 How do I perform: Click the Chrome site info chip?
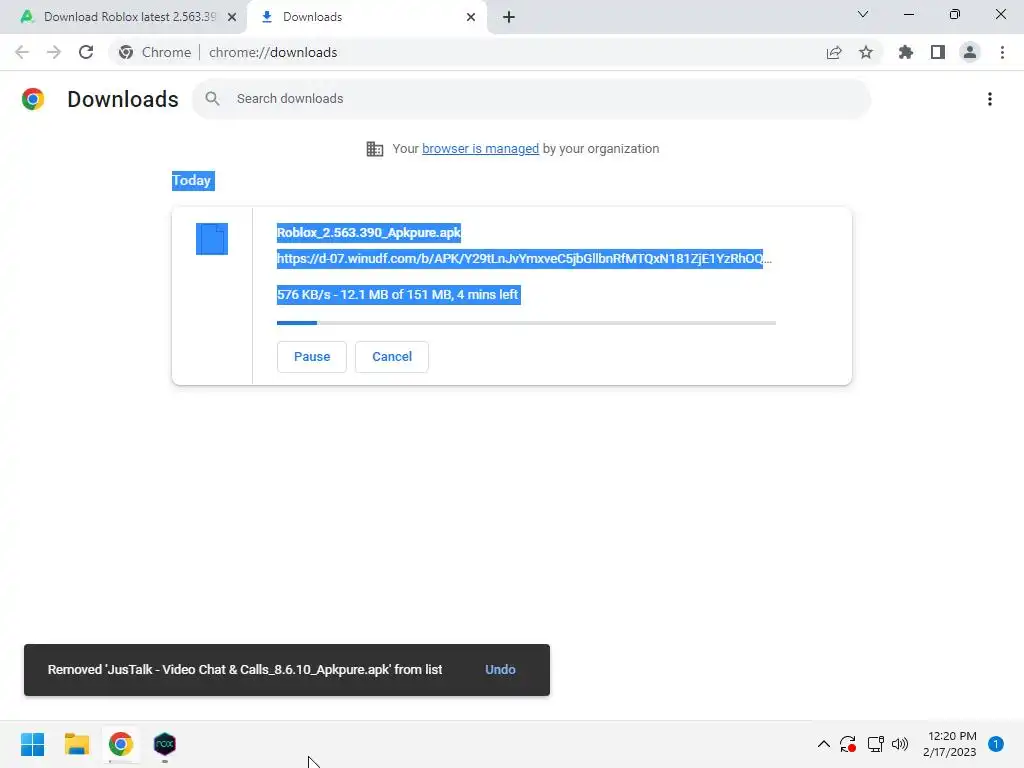click(155, 52)
